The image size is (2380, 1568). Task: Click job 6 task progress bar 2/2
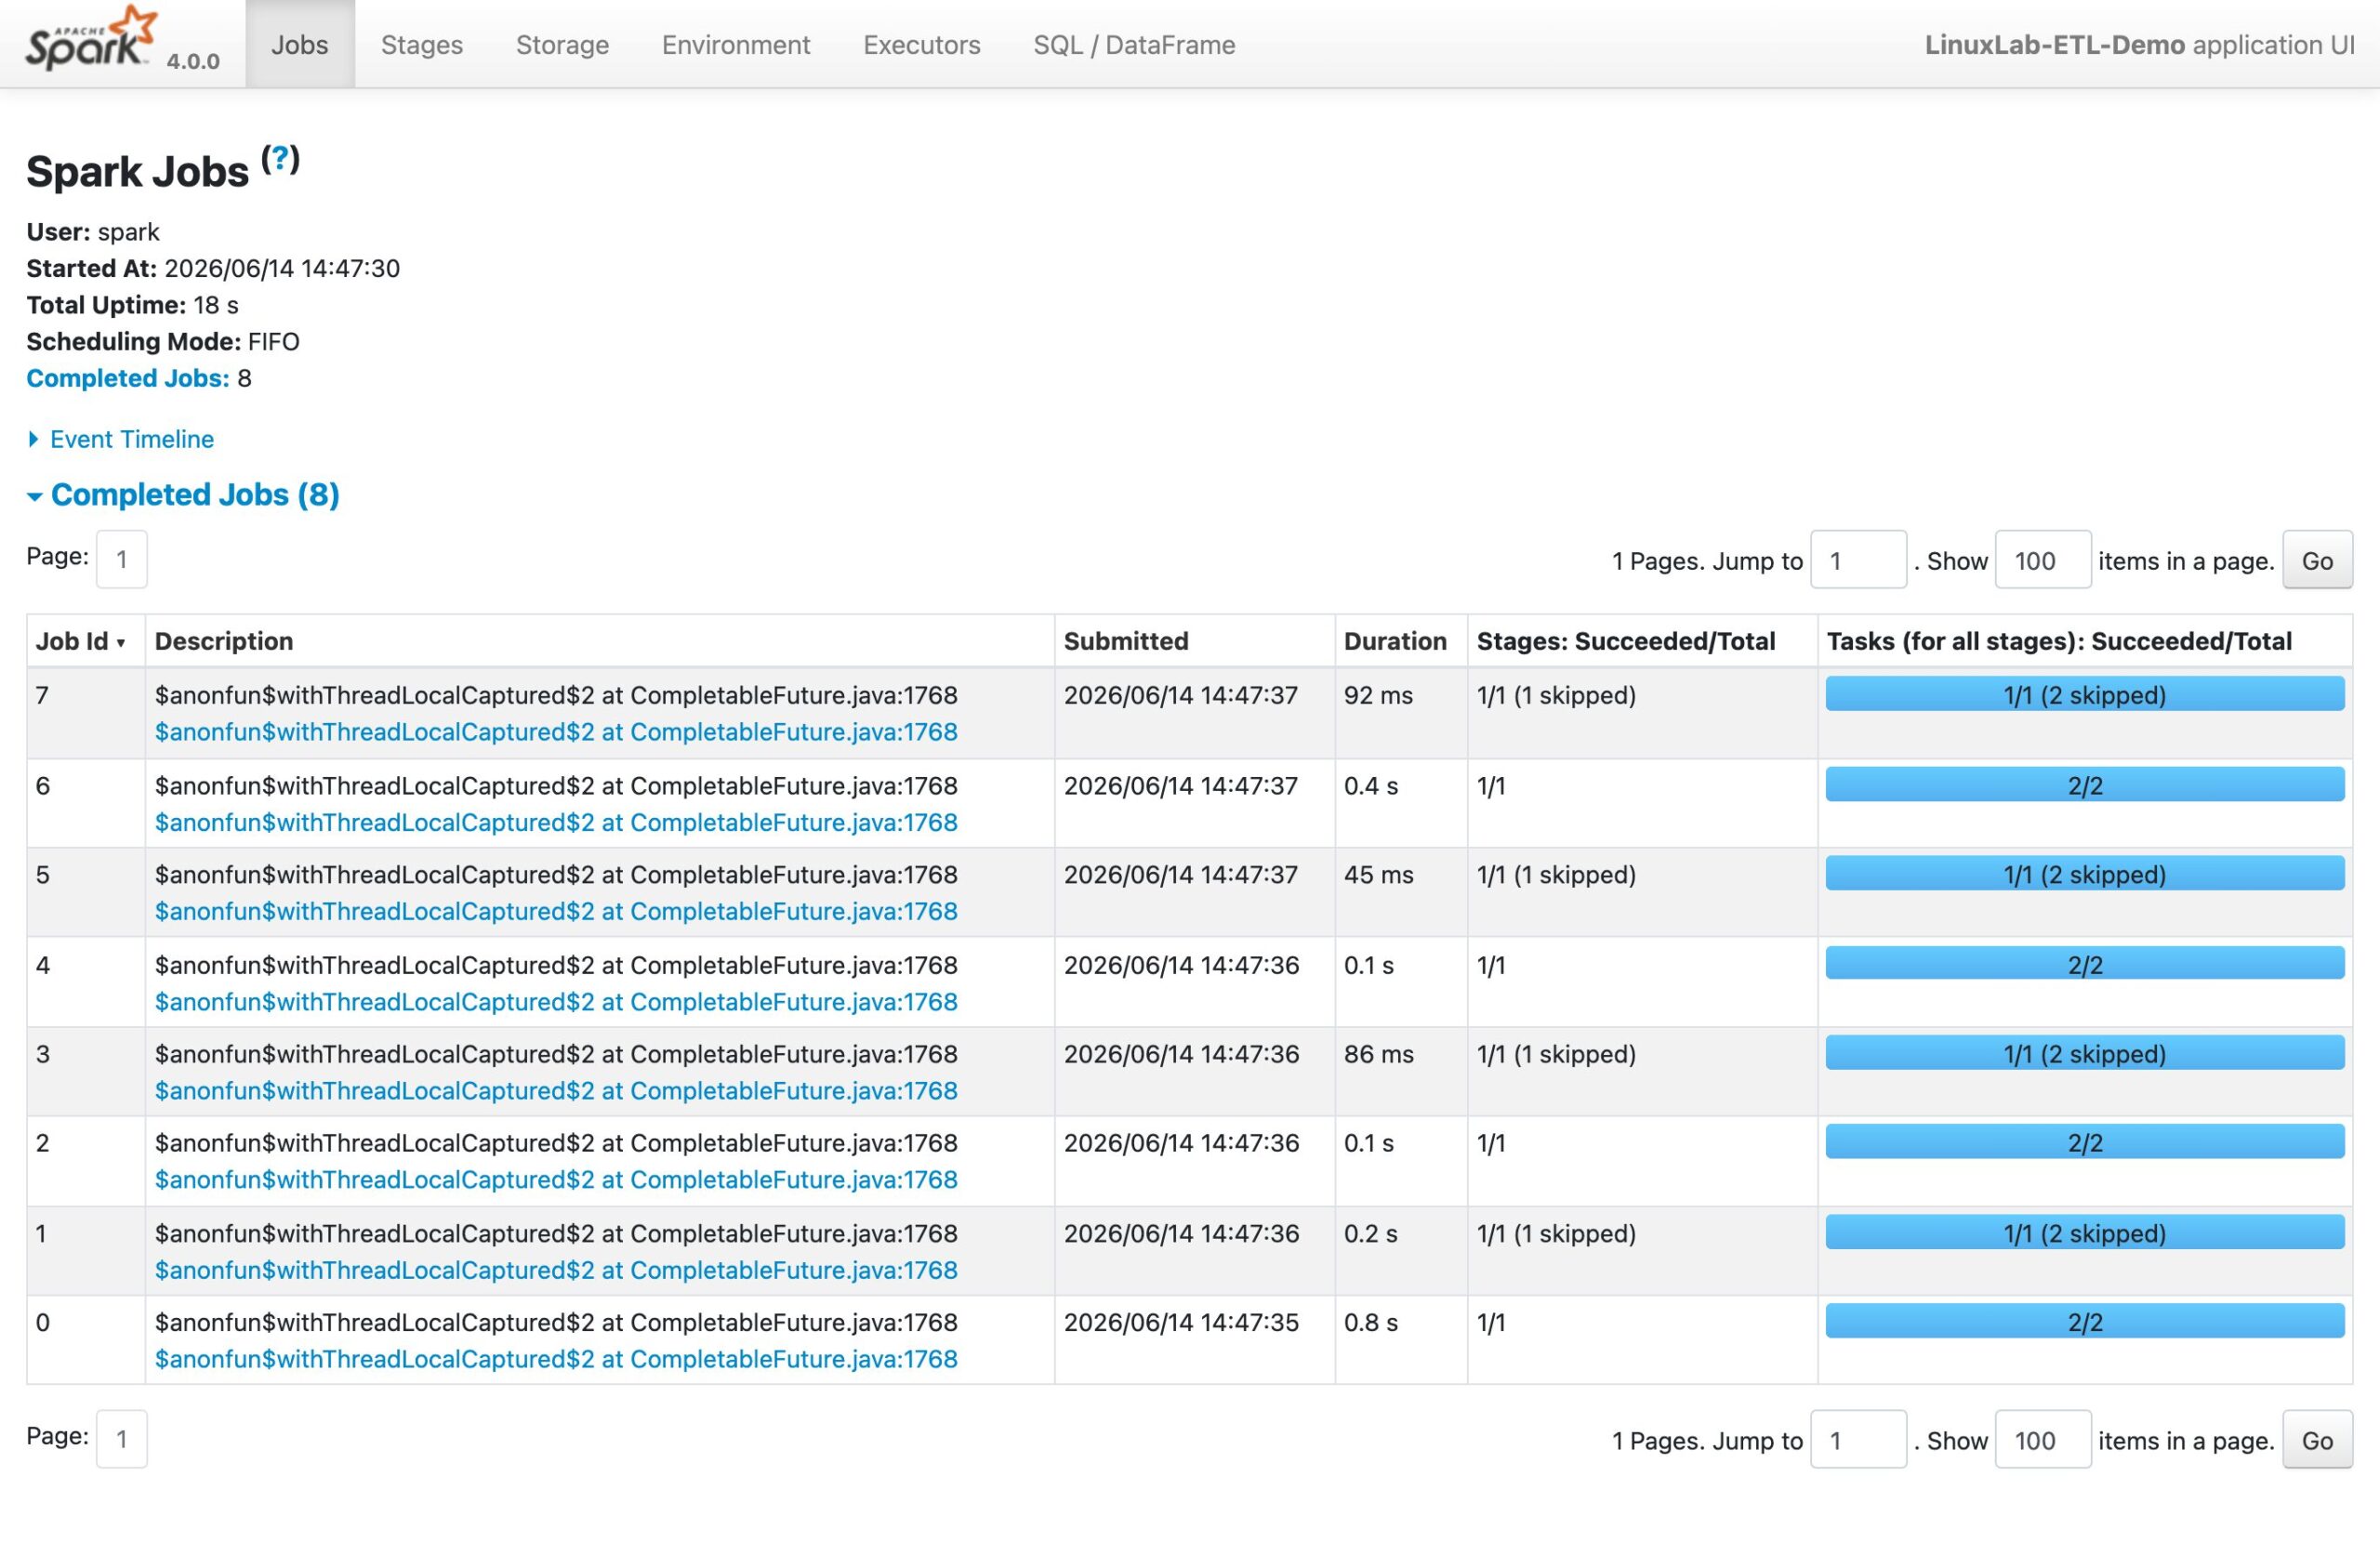coord(2085,785)
